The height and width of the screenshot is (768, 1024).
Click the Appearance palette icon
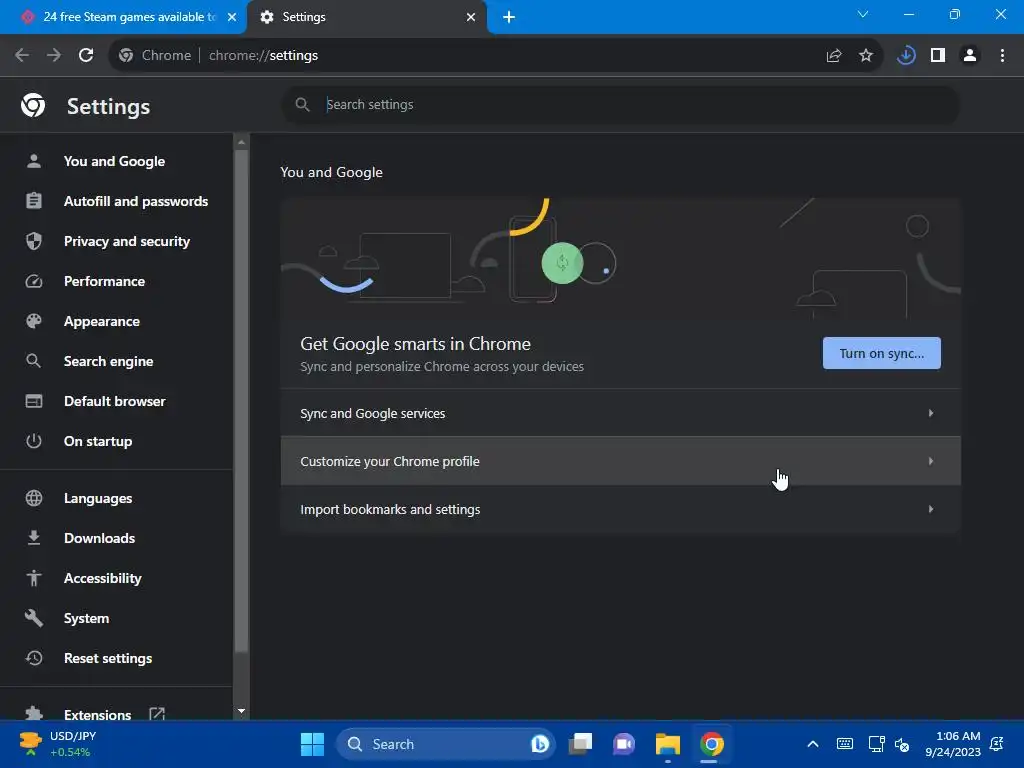[33, 321]
